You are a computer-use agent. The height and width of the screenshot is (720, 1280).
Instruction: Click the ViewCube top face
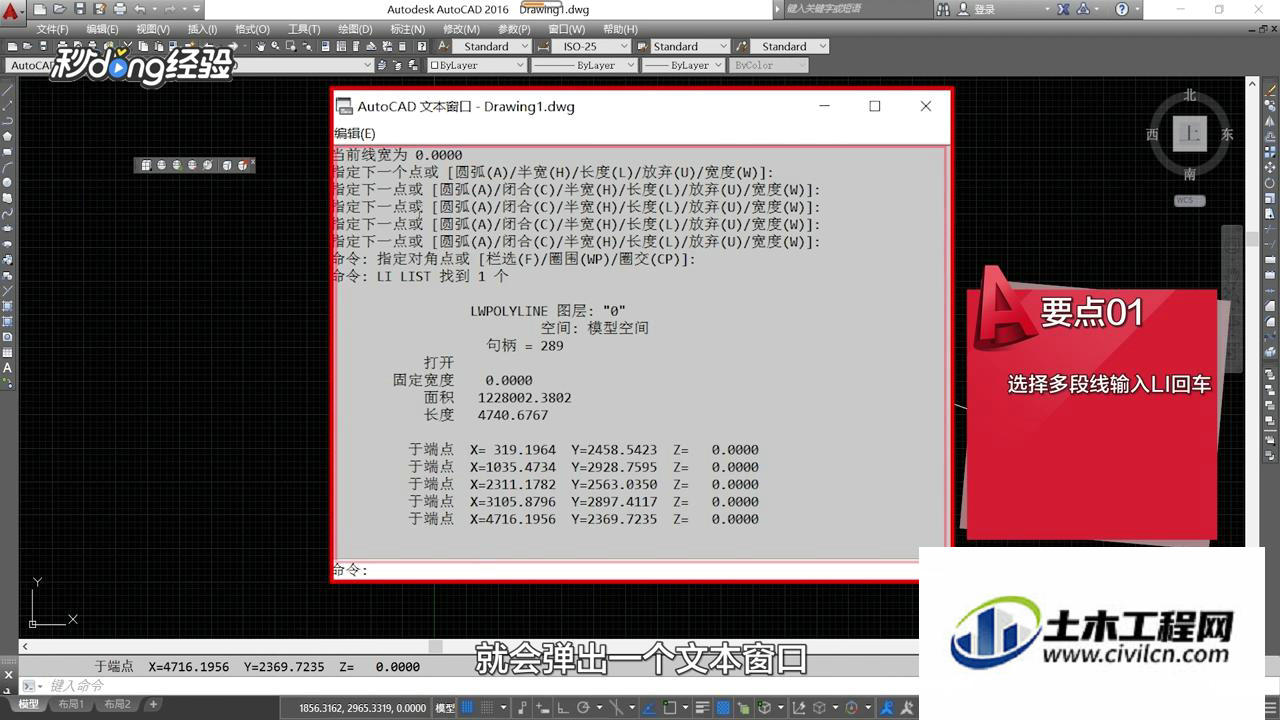(1190, 133)
